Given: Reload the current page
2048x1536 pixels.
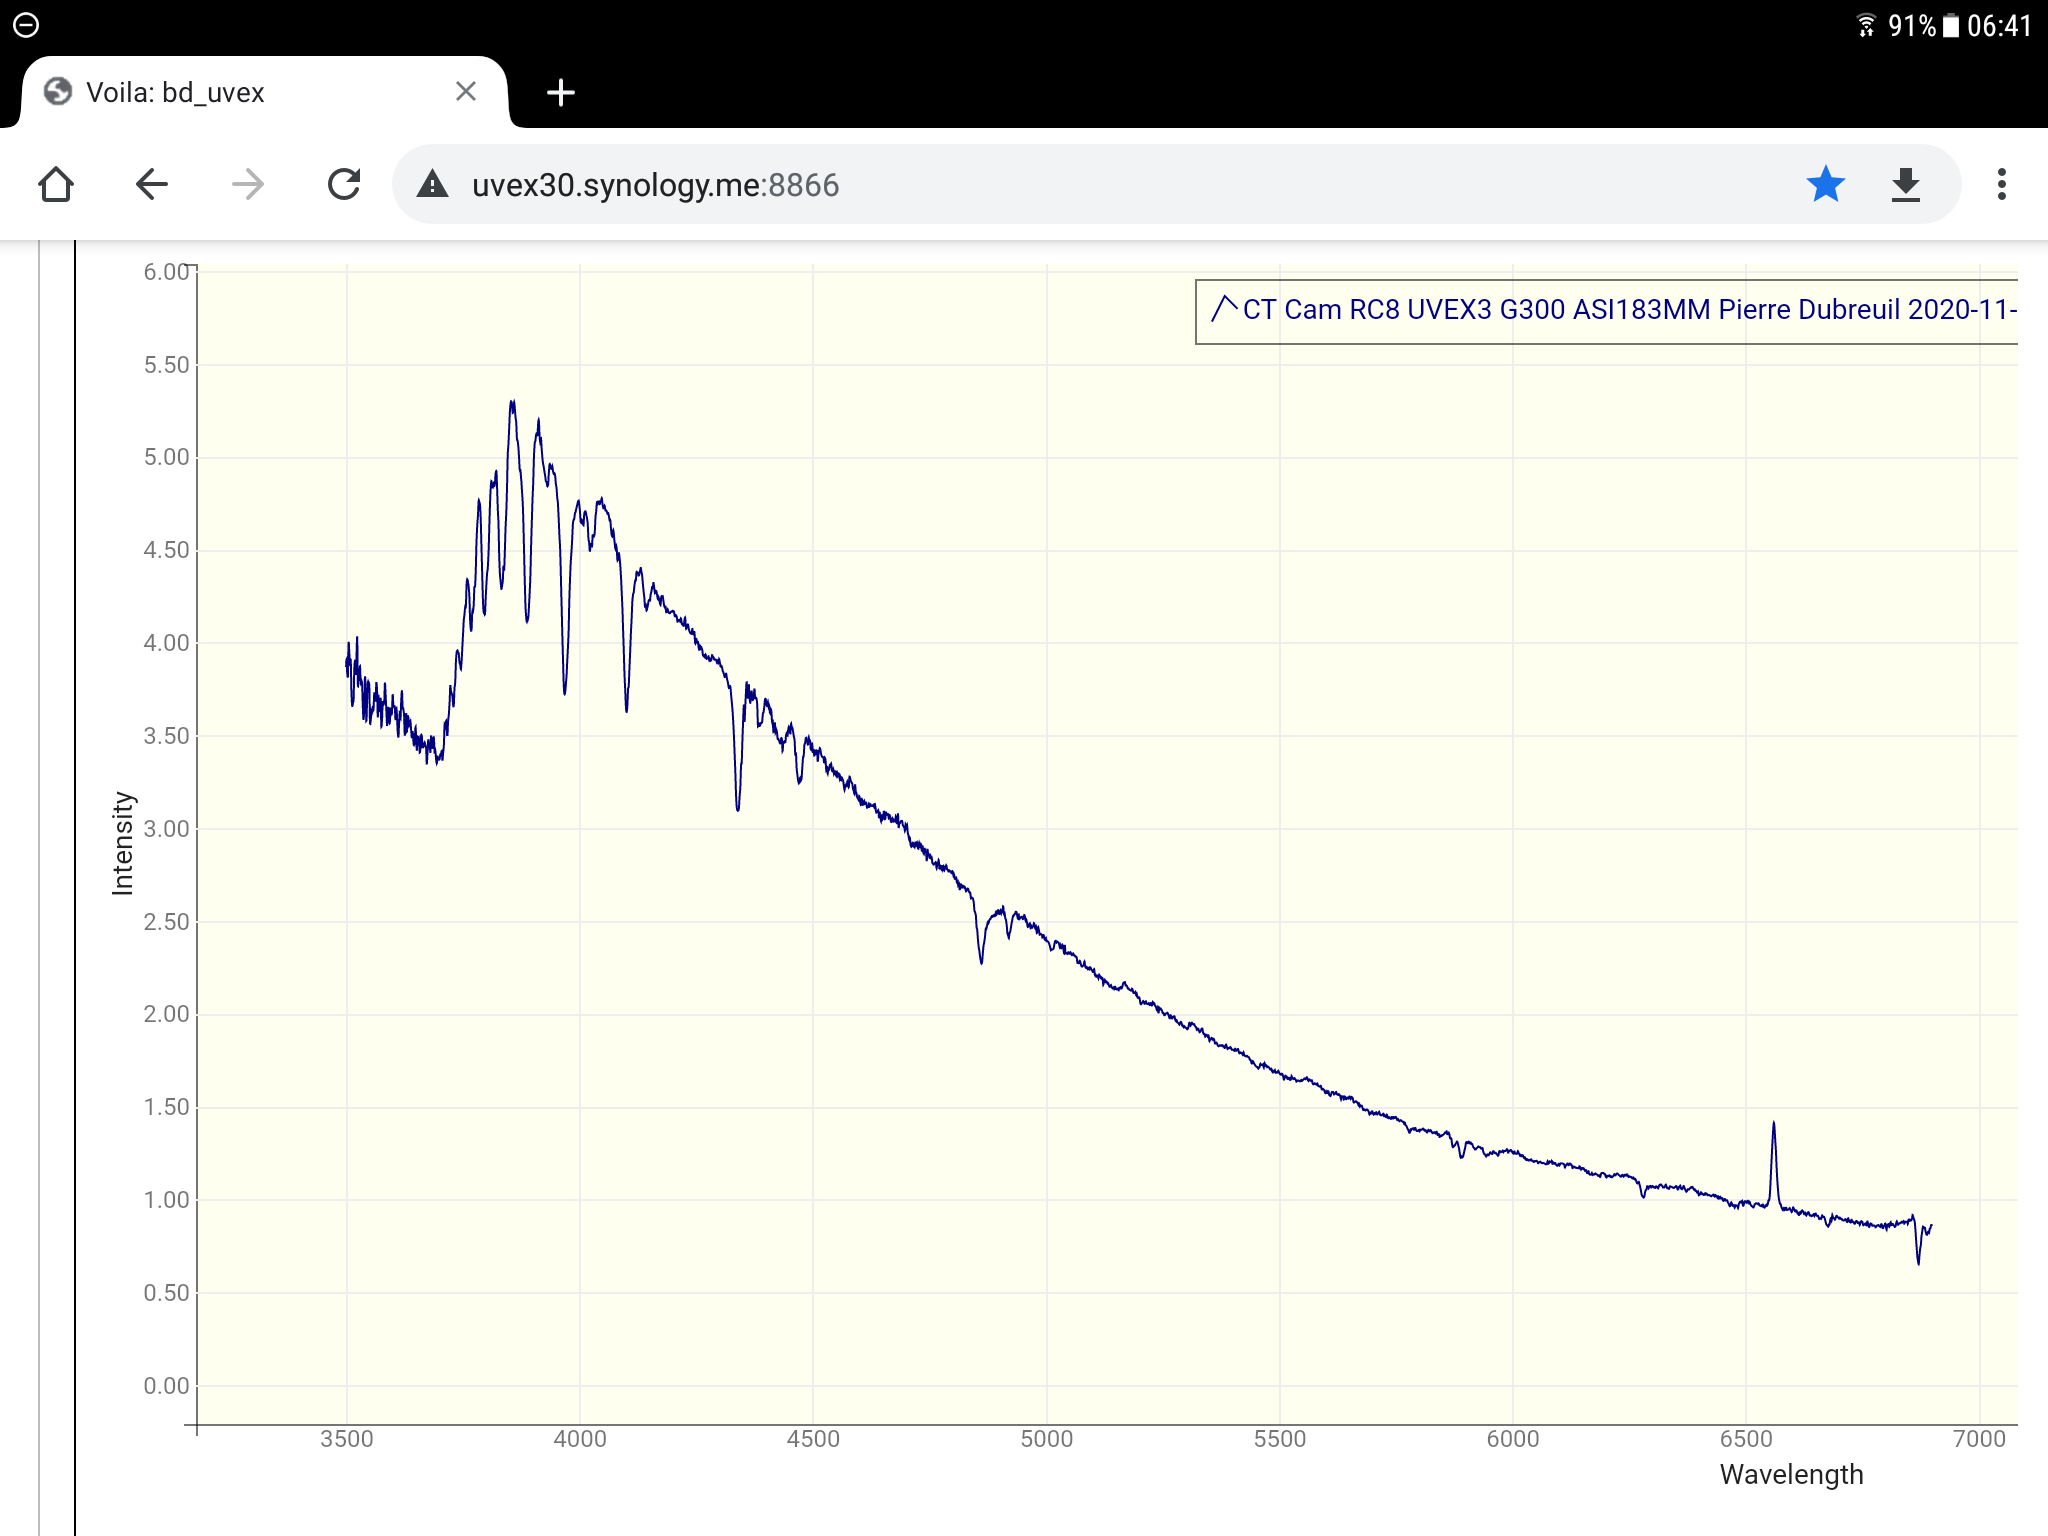Looking at the screenshot, I should point(344,185).
